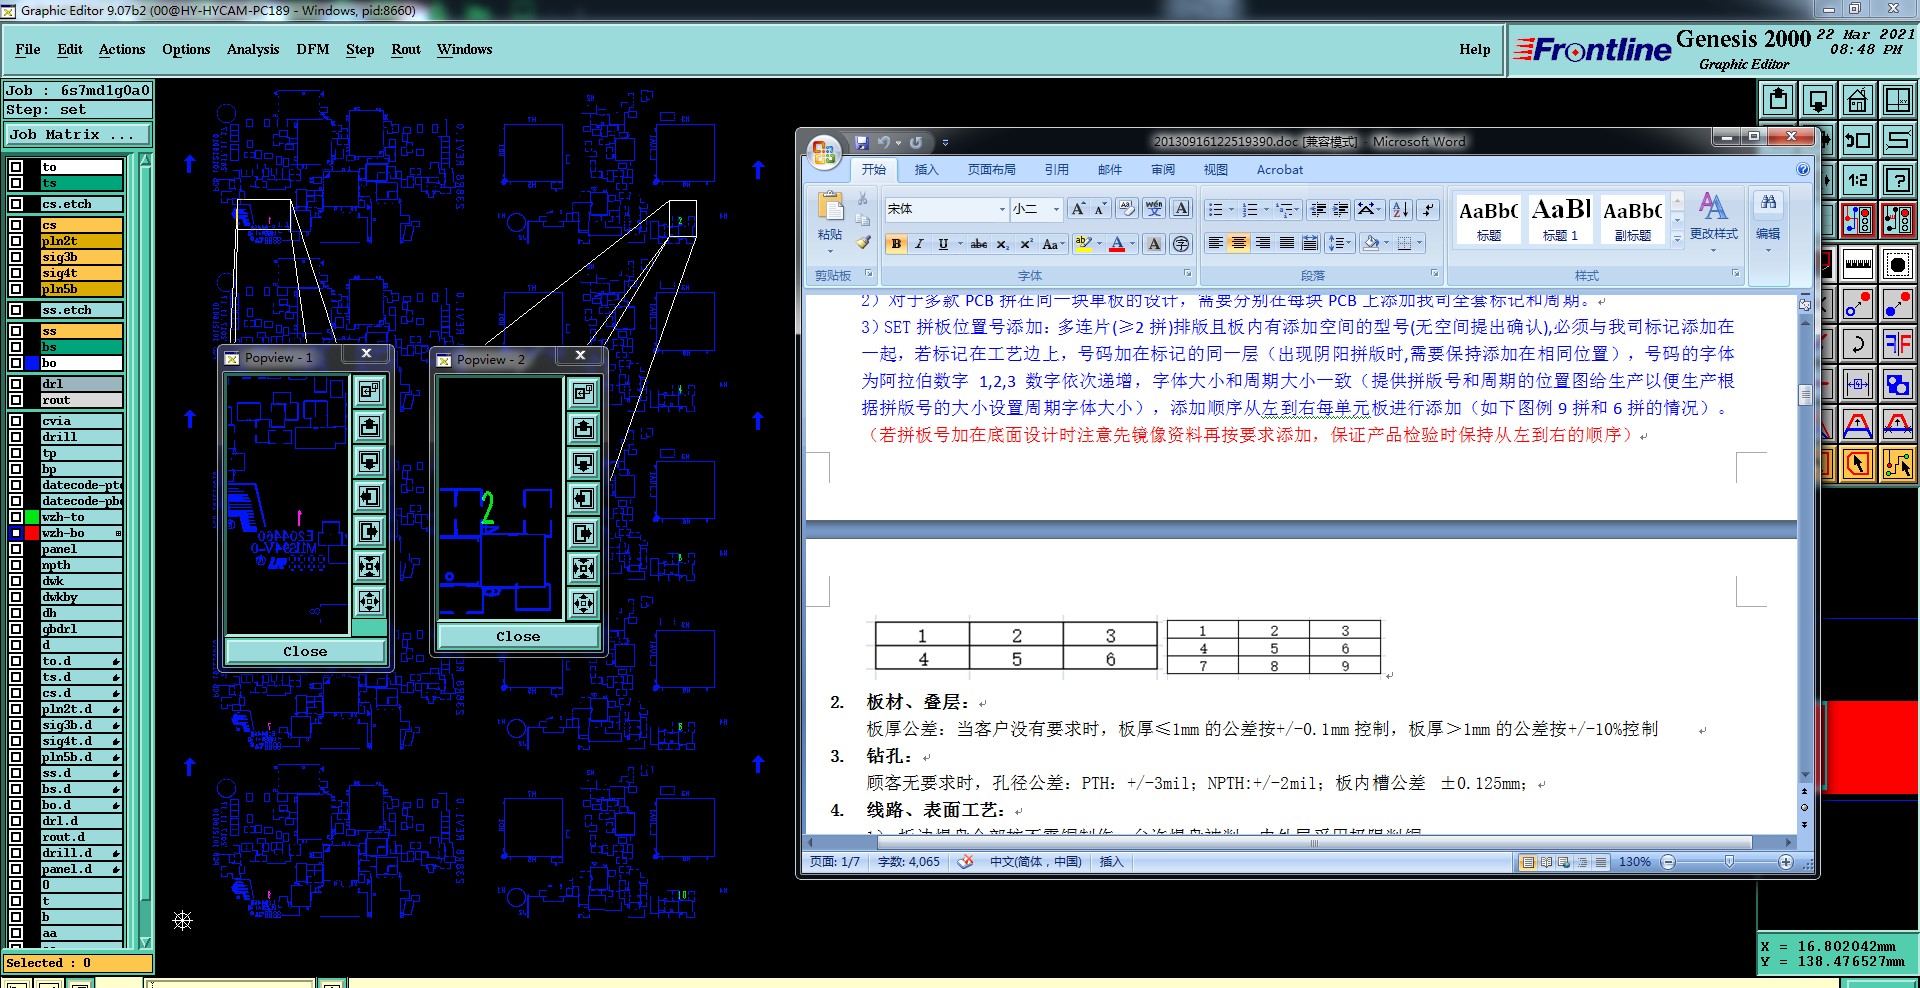Click the overlapping blue shapes icon
Viewport: 1920px width, 988px height.
[x=1897, y=384]
